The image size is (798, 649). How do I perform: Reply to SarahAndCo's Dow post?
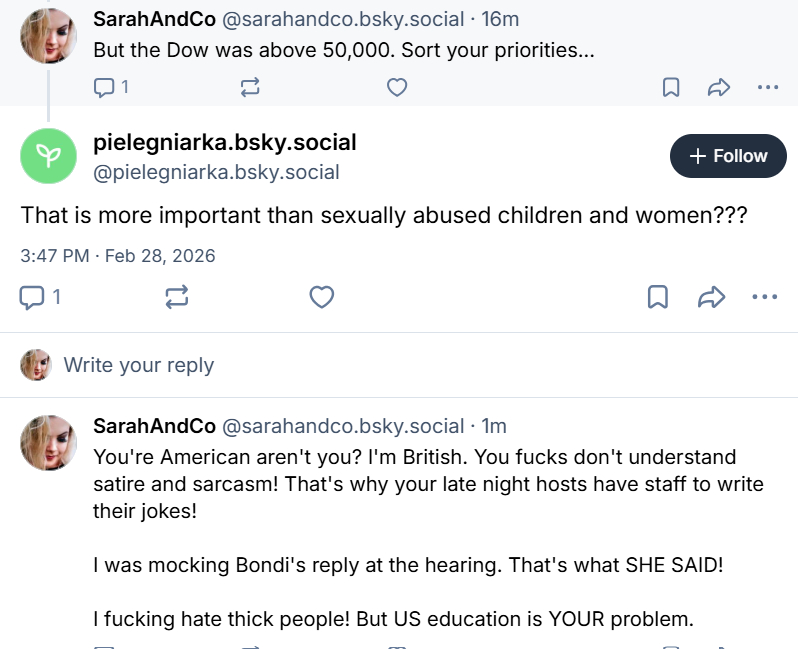pos(105,88)
